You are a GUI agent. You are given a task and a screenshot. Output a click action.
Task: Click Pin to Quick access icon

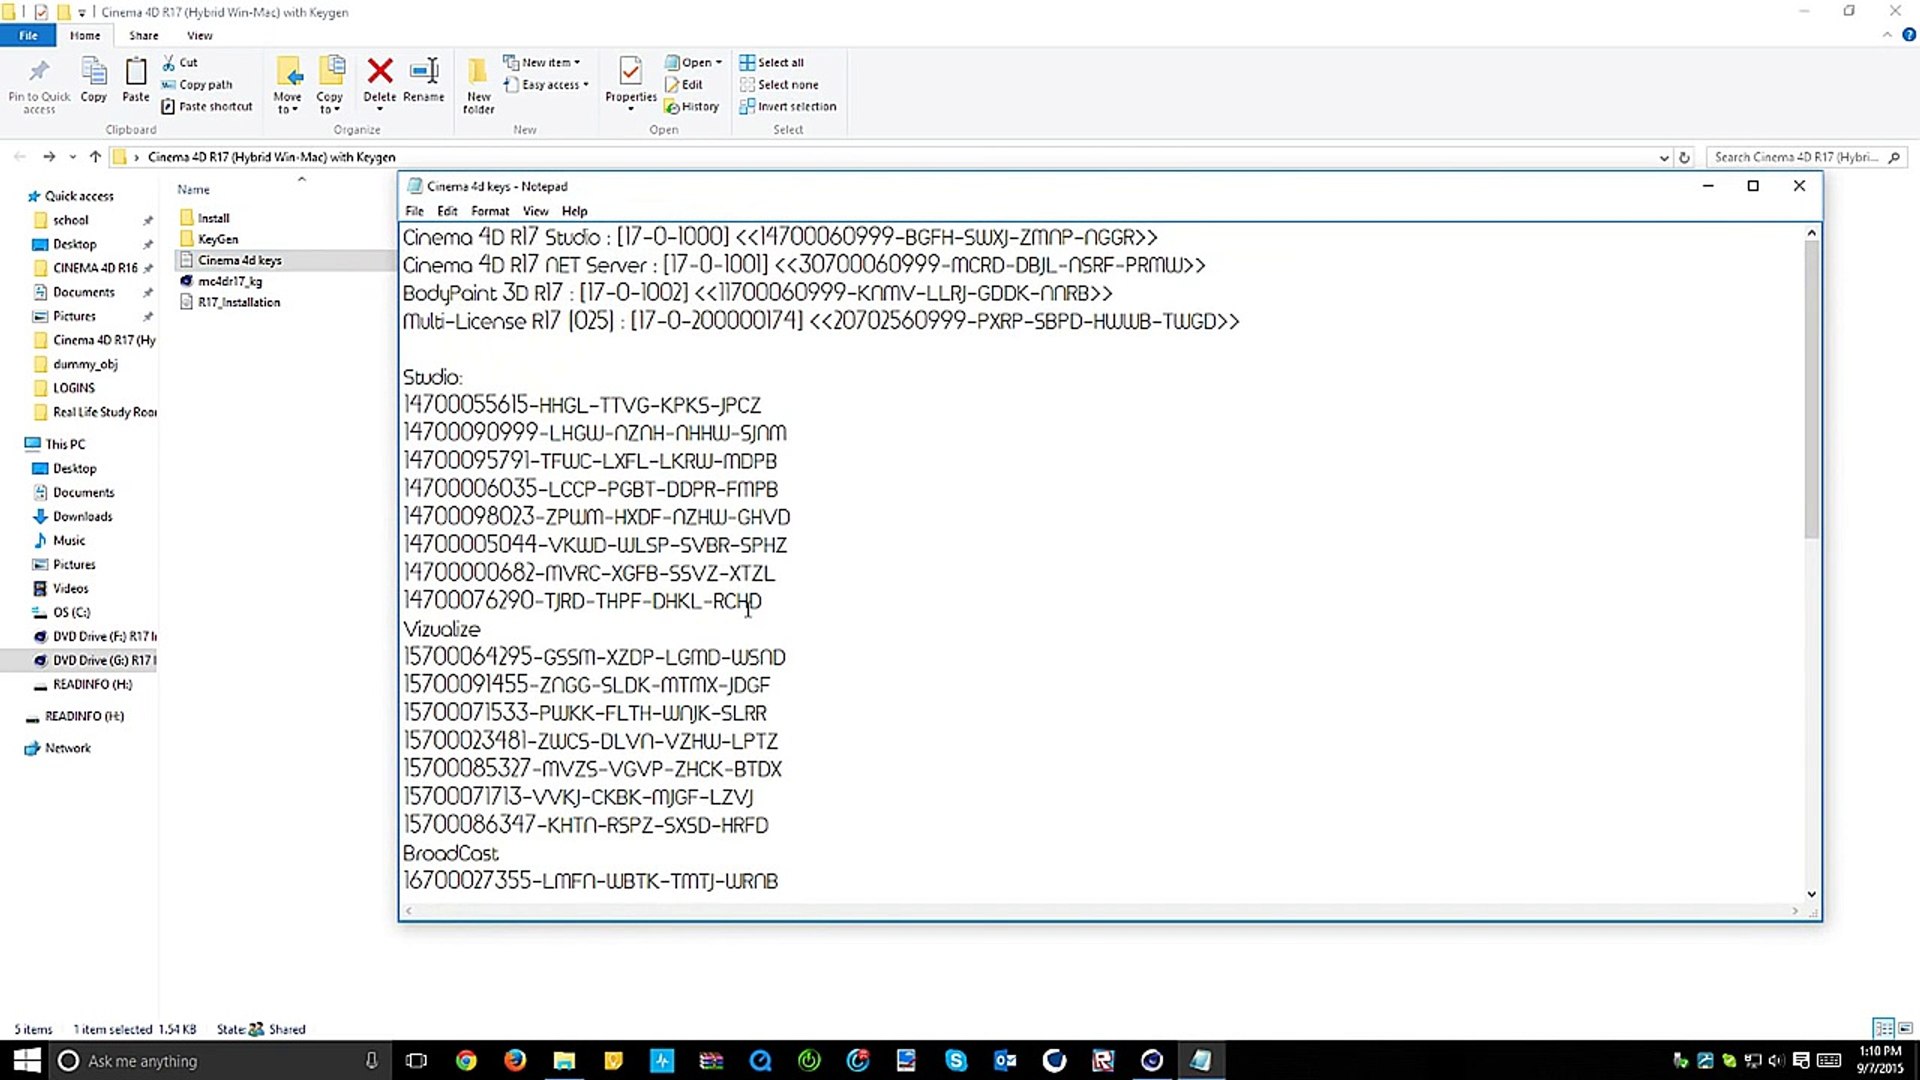[x=39, y=72]
